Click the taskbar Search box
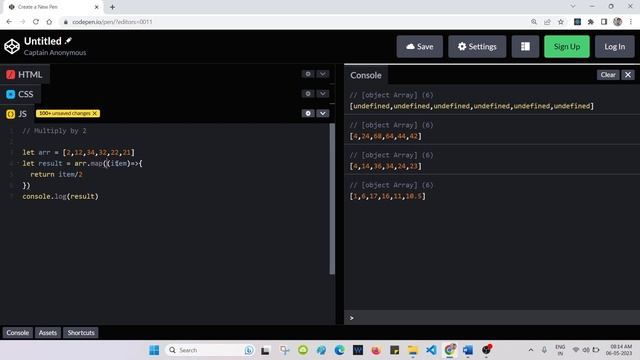This screenshot has height=360, width=640. [x=211, y=350]
